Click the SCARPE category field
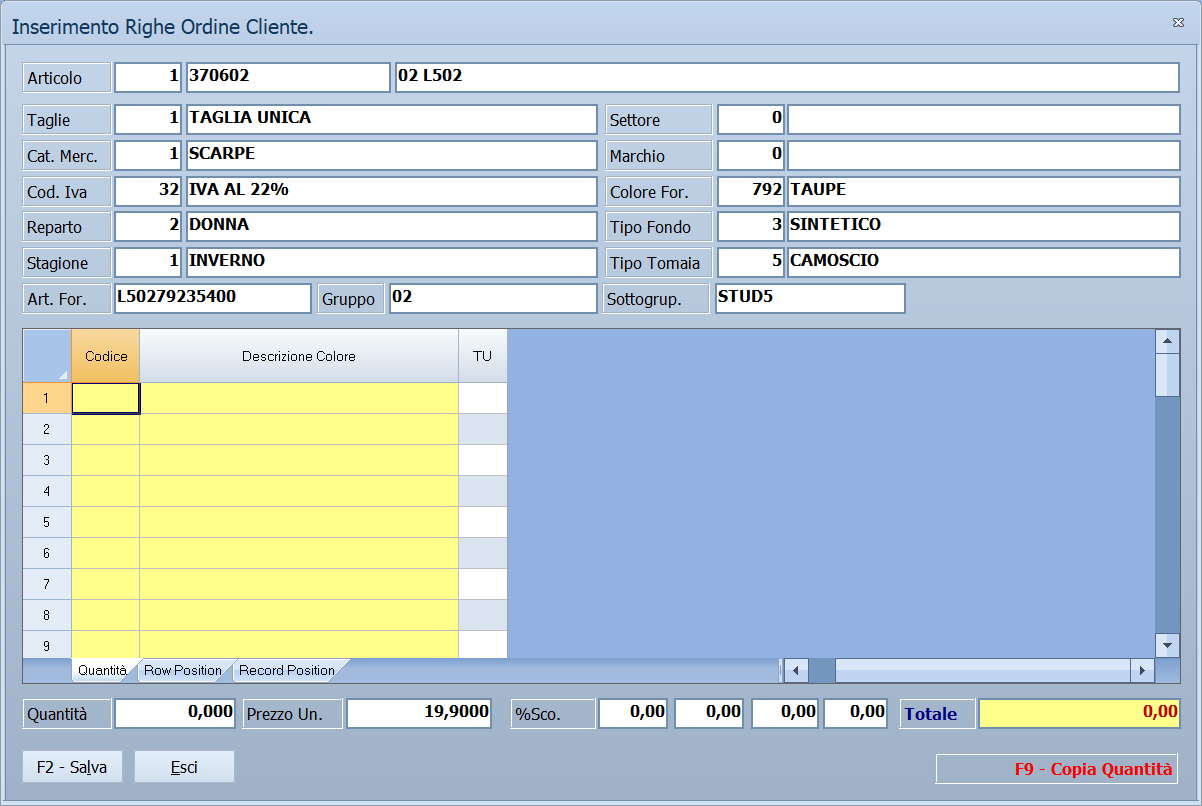1202x806 pixels. coord(392,155)
